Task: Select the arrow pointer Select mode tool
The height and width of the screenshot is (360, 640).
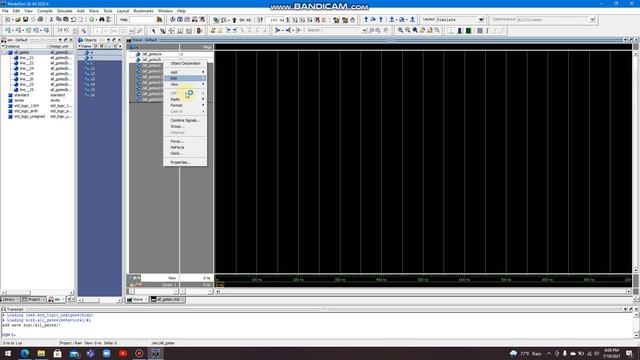Action: pos(154,31)
